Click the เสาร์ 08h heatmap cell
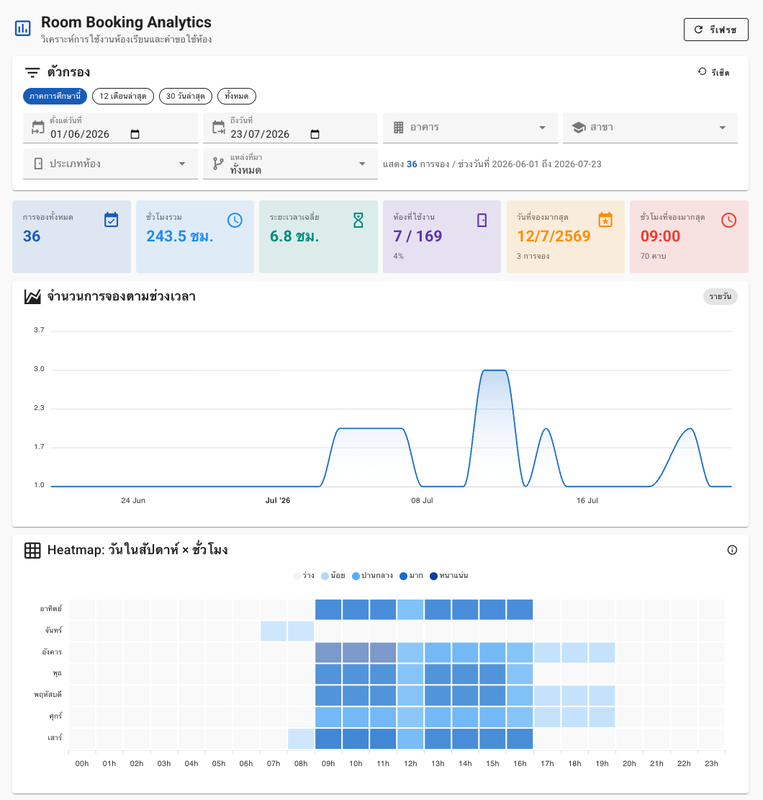 coord(301,739)
